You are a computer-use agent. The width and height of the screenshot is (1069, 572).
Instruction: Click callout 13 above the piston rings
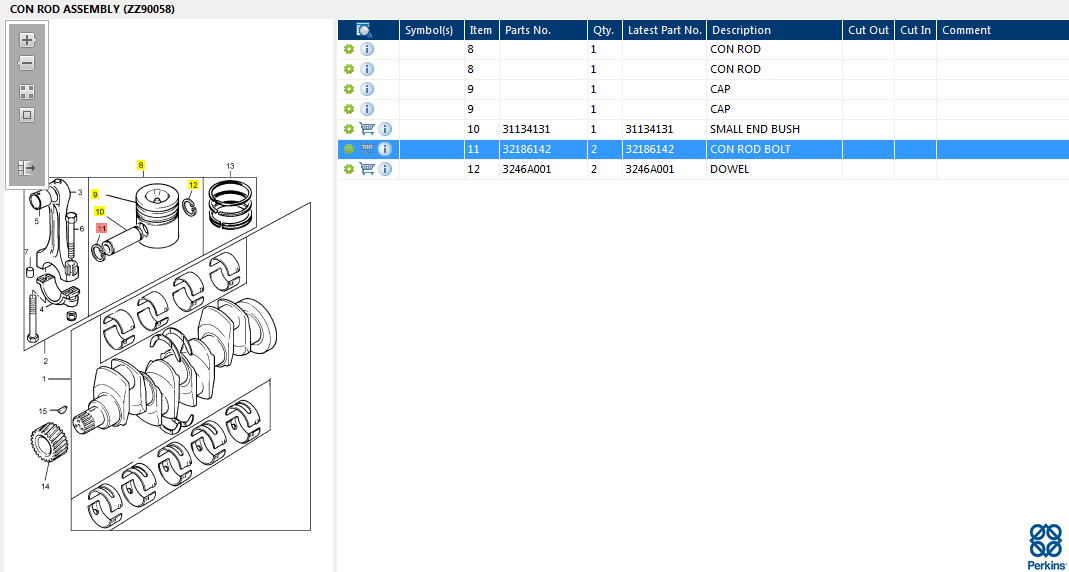[230, 166]
